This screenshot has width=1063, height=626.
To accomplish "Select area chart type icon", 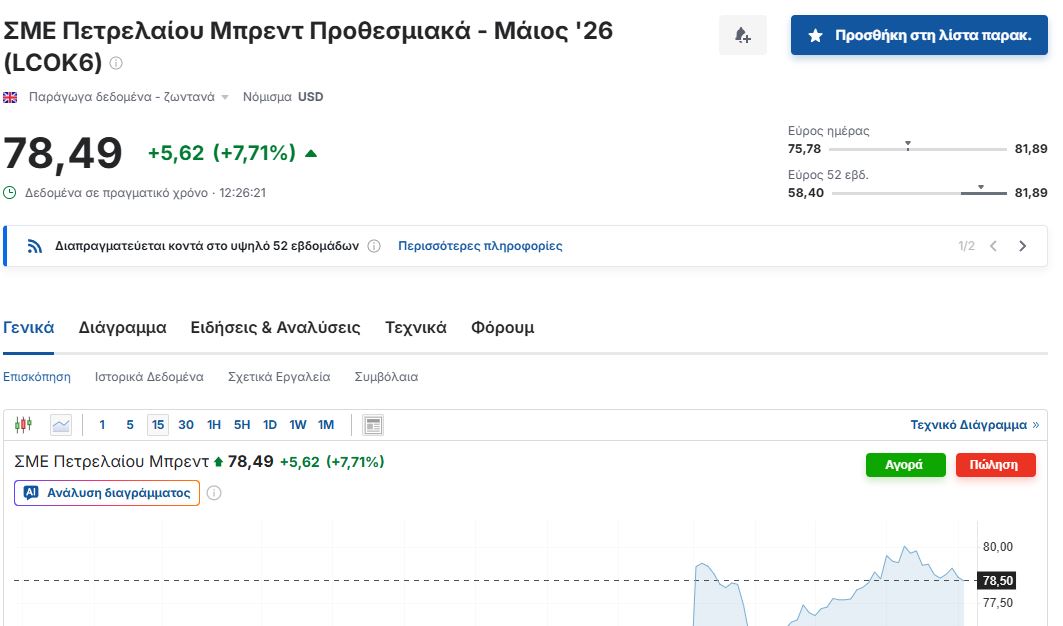I will tap(61, 425).
